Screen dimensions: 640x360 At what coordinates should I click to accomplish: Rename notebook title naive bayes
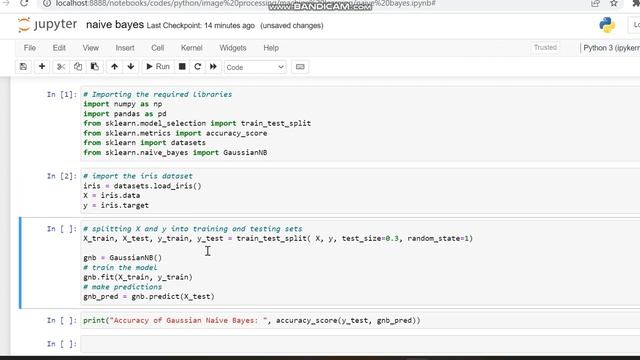point(115,25)
